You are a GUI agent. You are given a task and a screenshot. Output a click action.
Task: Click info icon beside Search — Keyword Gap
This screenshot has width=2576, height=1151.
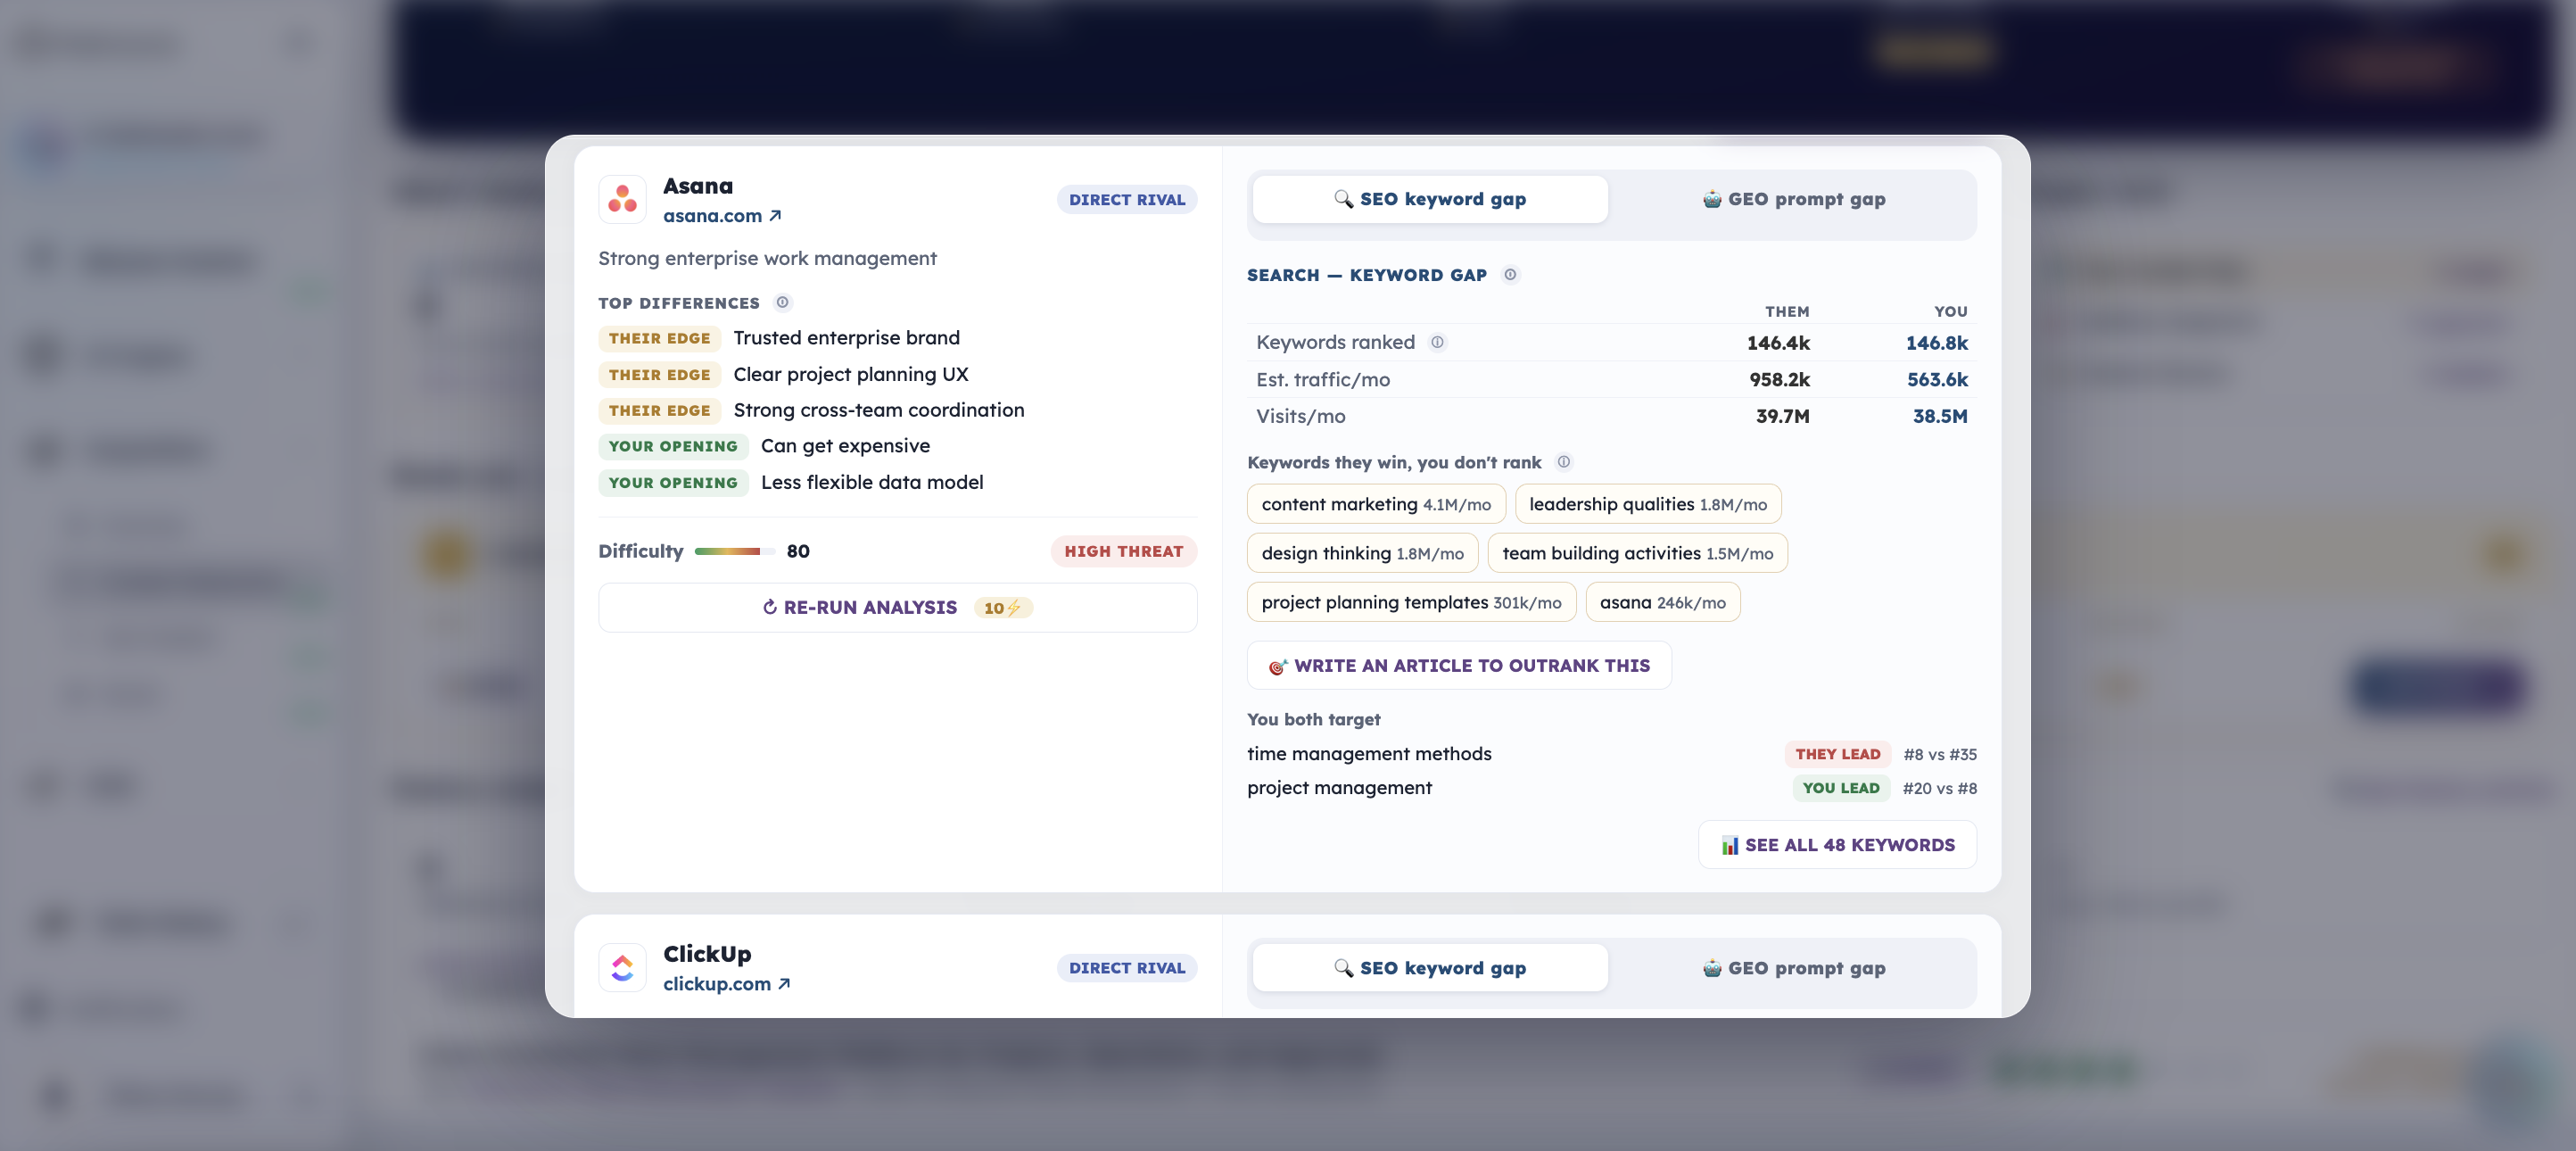click(1510, 274)
